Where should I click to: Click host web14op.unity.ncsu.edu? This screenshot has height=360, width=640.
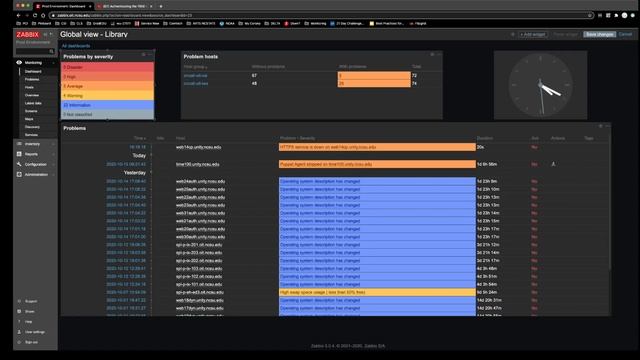[198, 147]
